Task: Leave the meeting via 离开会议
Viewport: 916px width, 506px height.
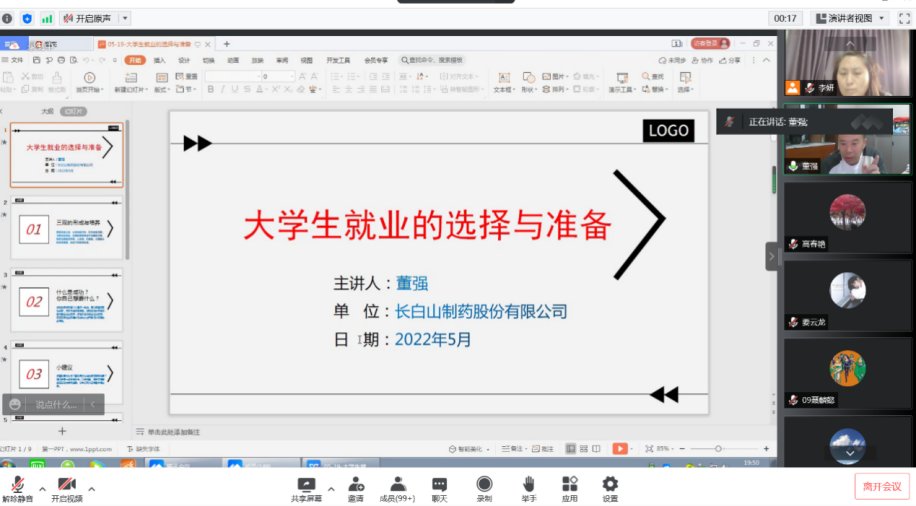Action: click(882, 487)
